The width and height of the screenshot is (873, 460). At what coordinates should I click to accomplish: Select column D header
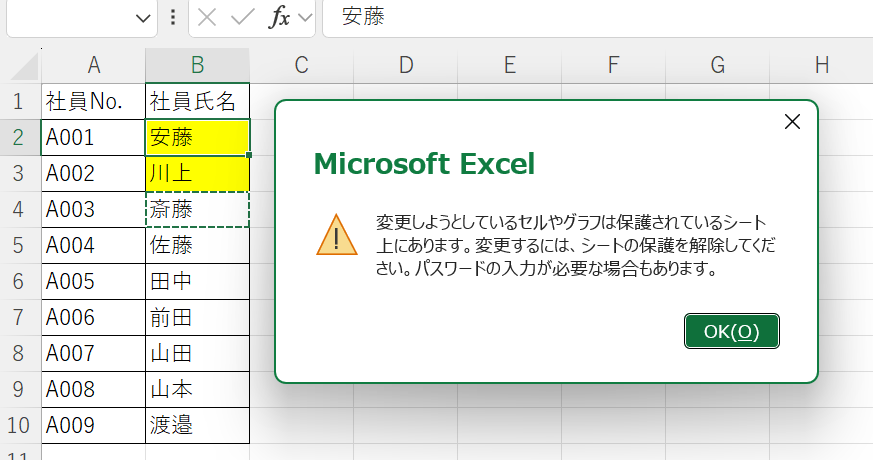(x=405, y=65)
